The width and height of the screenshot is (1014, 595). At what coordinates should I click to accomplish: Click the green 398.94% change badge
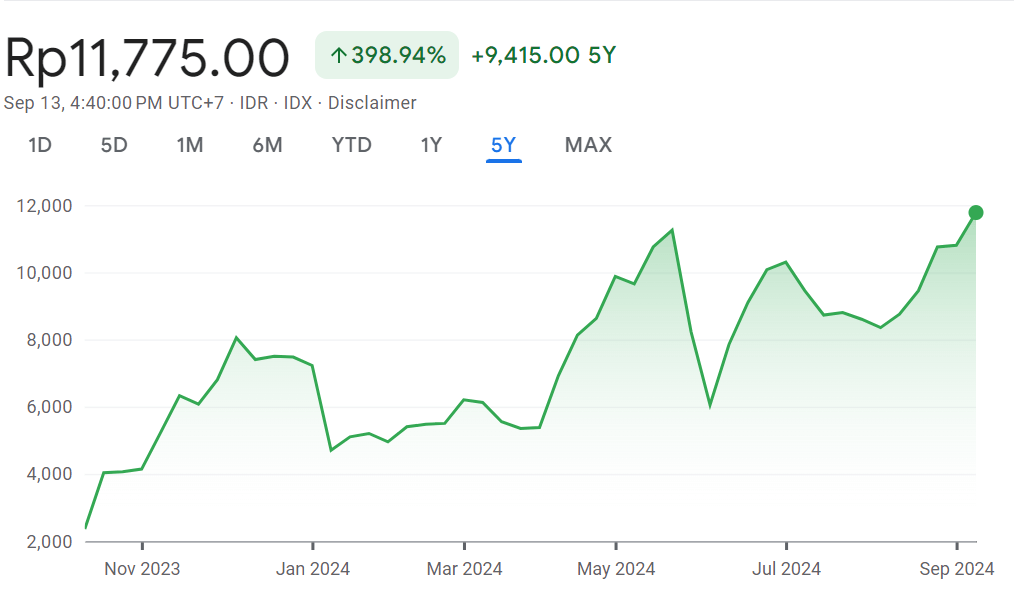pos(387,55)
